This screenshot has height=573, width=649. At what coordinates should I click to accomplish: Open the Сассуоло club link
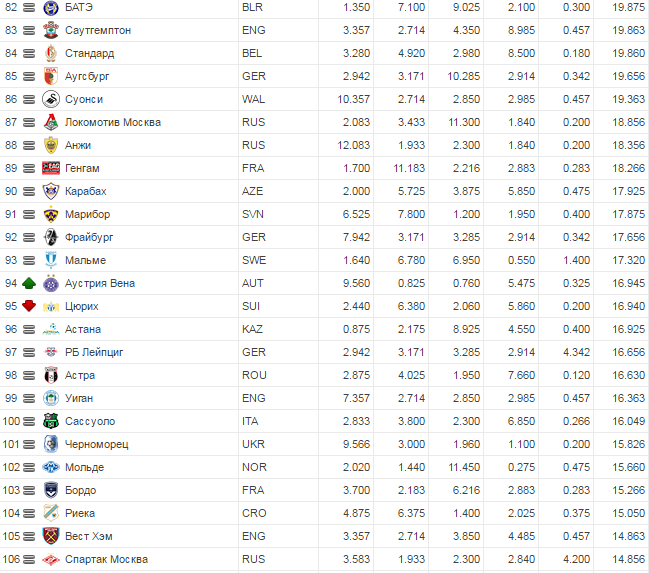pos(90,421)
